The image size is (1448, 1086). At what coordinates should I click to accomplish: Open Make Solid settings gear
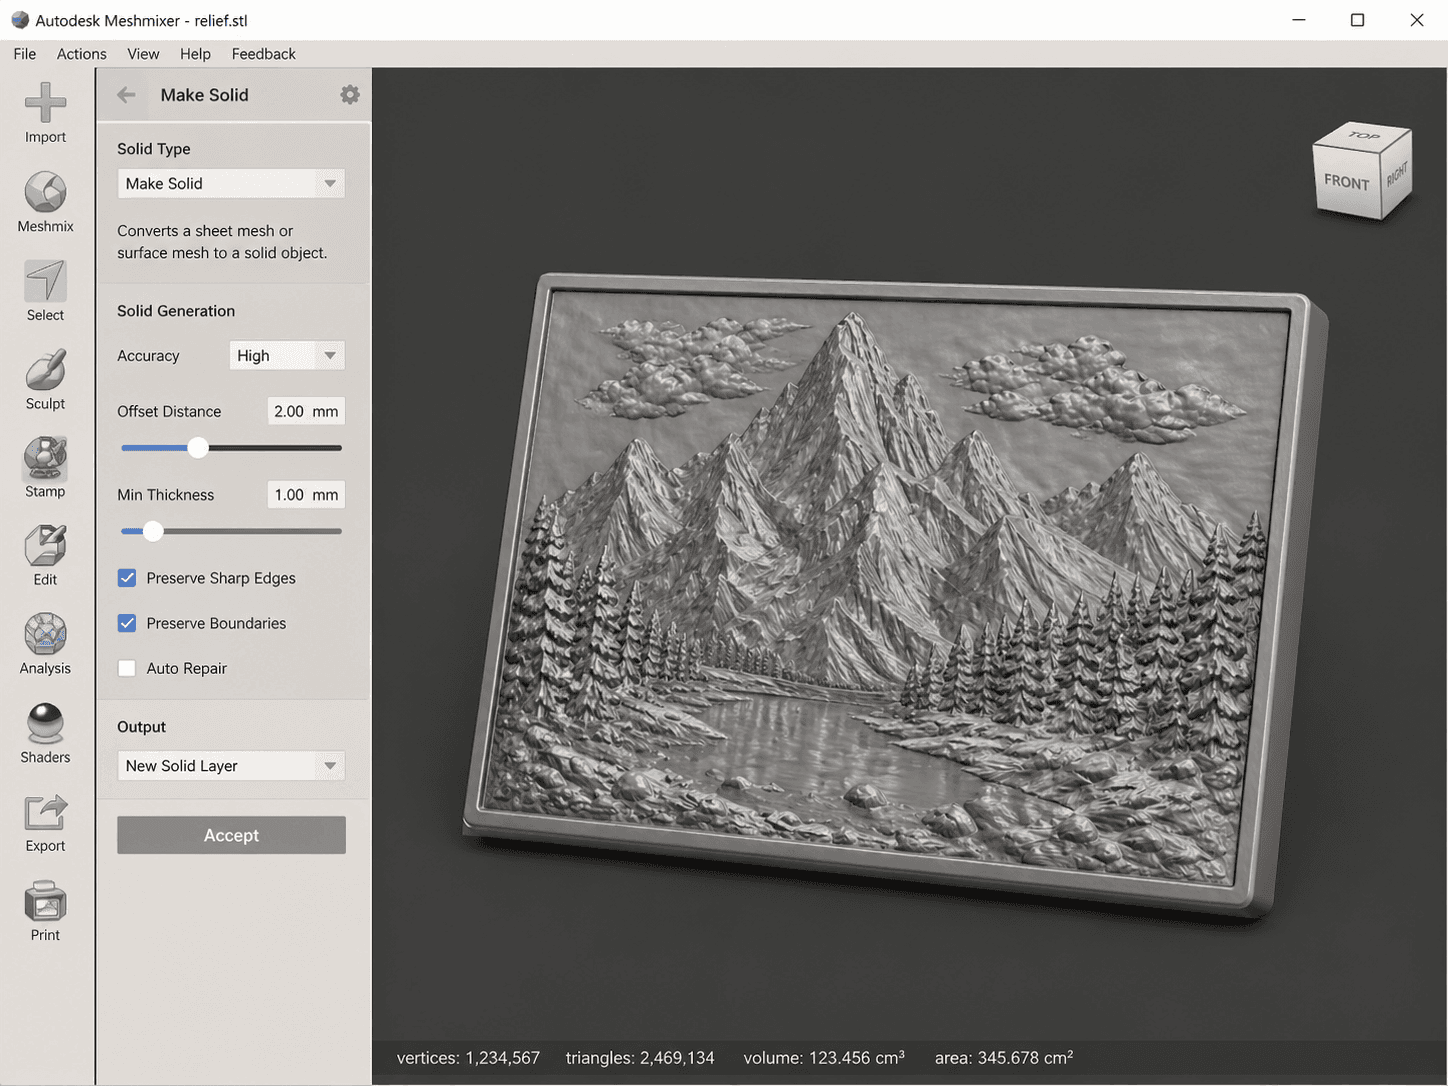[x=349, y=94]
